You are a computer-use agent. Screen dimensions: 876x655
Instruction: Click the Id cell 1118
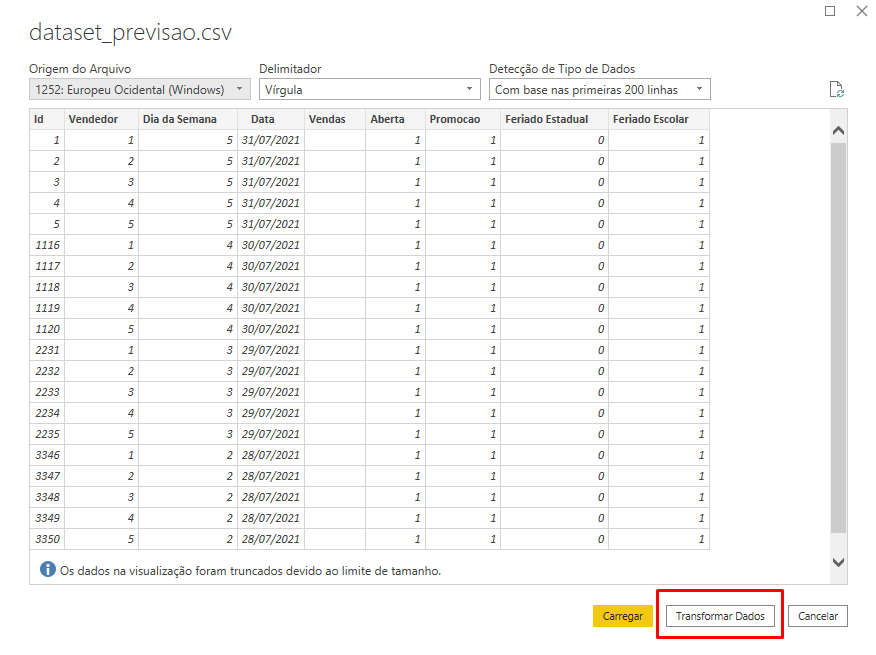coord(47,287)
